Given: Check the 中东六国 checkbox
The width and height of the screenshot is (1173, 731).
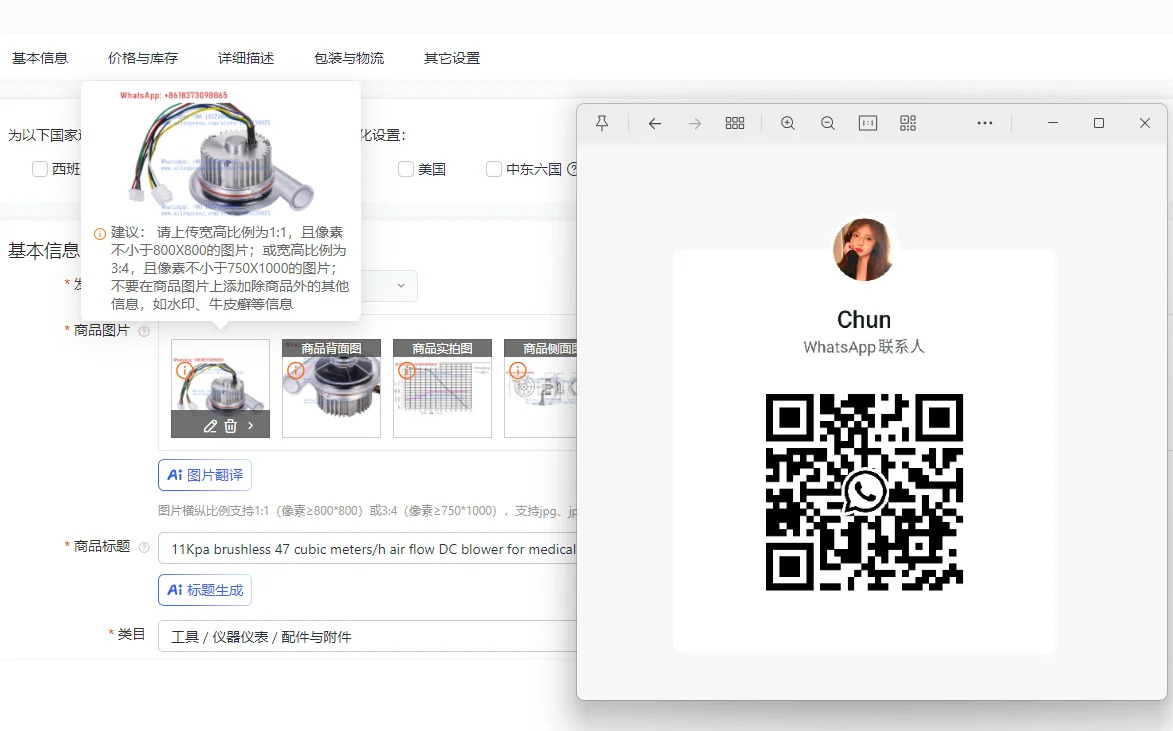Looking at the screenshot, I should point(494,169).
